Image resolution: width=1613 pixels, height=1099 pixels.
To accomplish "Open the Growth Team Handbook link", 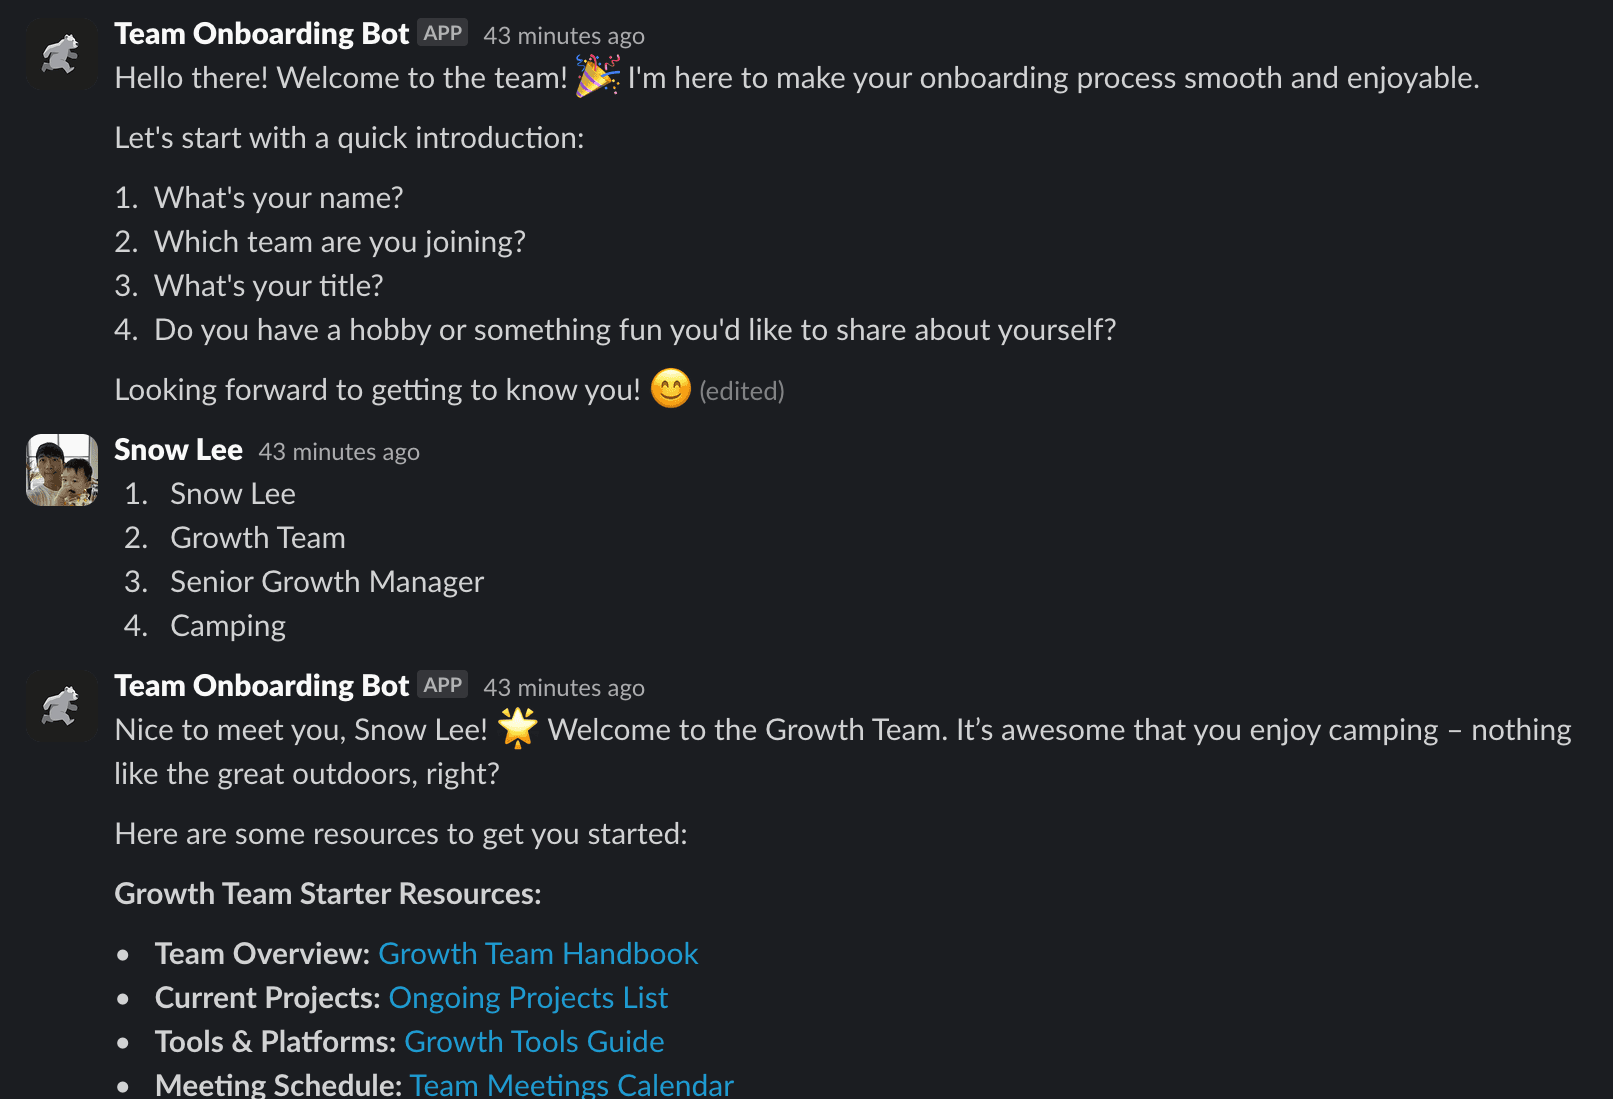I will pos(538,954).
